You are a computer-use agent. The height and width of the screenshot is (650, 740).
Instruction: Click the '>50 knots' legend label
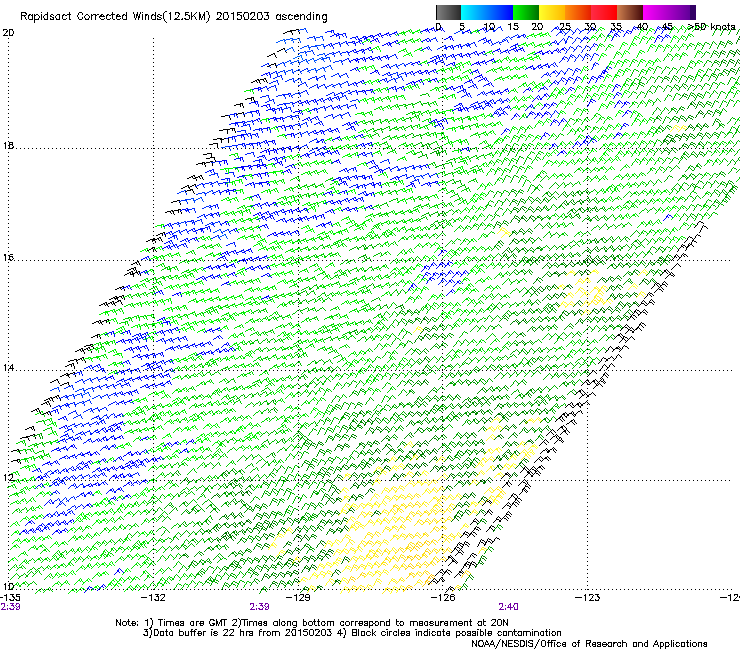tap(712, 26)
